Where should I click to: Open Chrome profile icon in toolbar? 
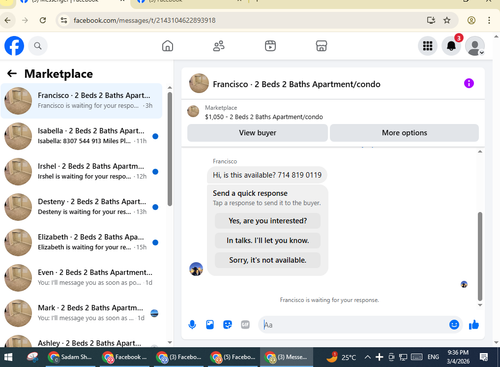coord(471,20)
